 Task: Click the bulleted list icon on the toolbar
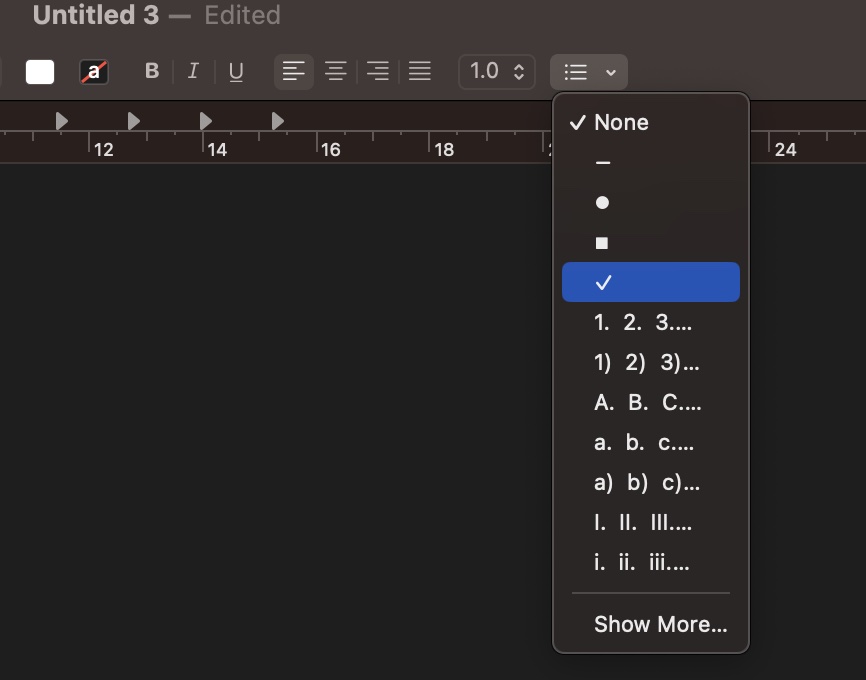578,71
